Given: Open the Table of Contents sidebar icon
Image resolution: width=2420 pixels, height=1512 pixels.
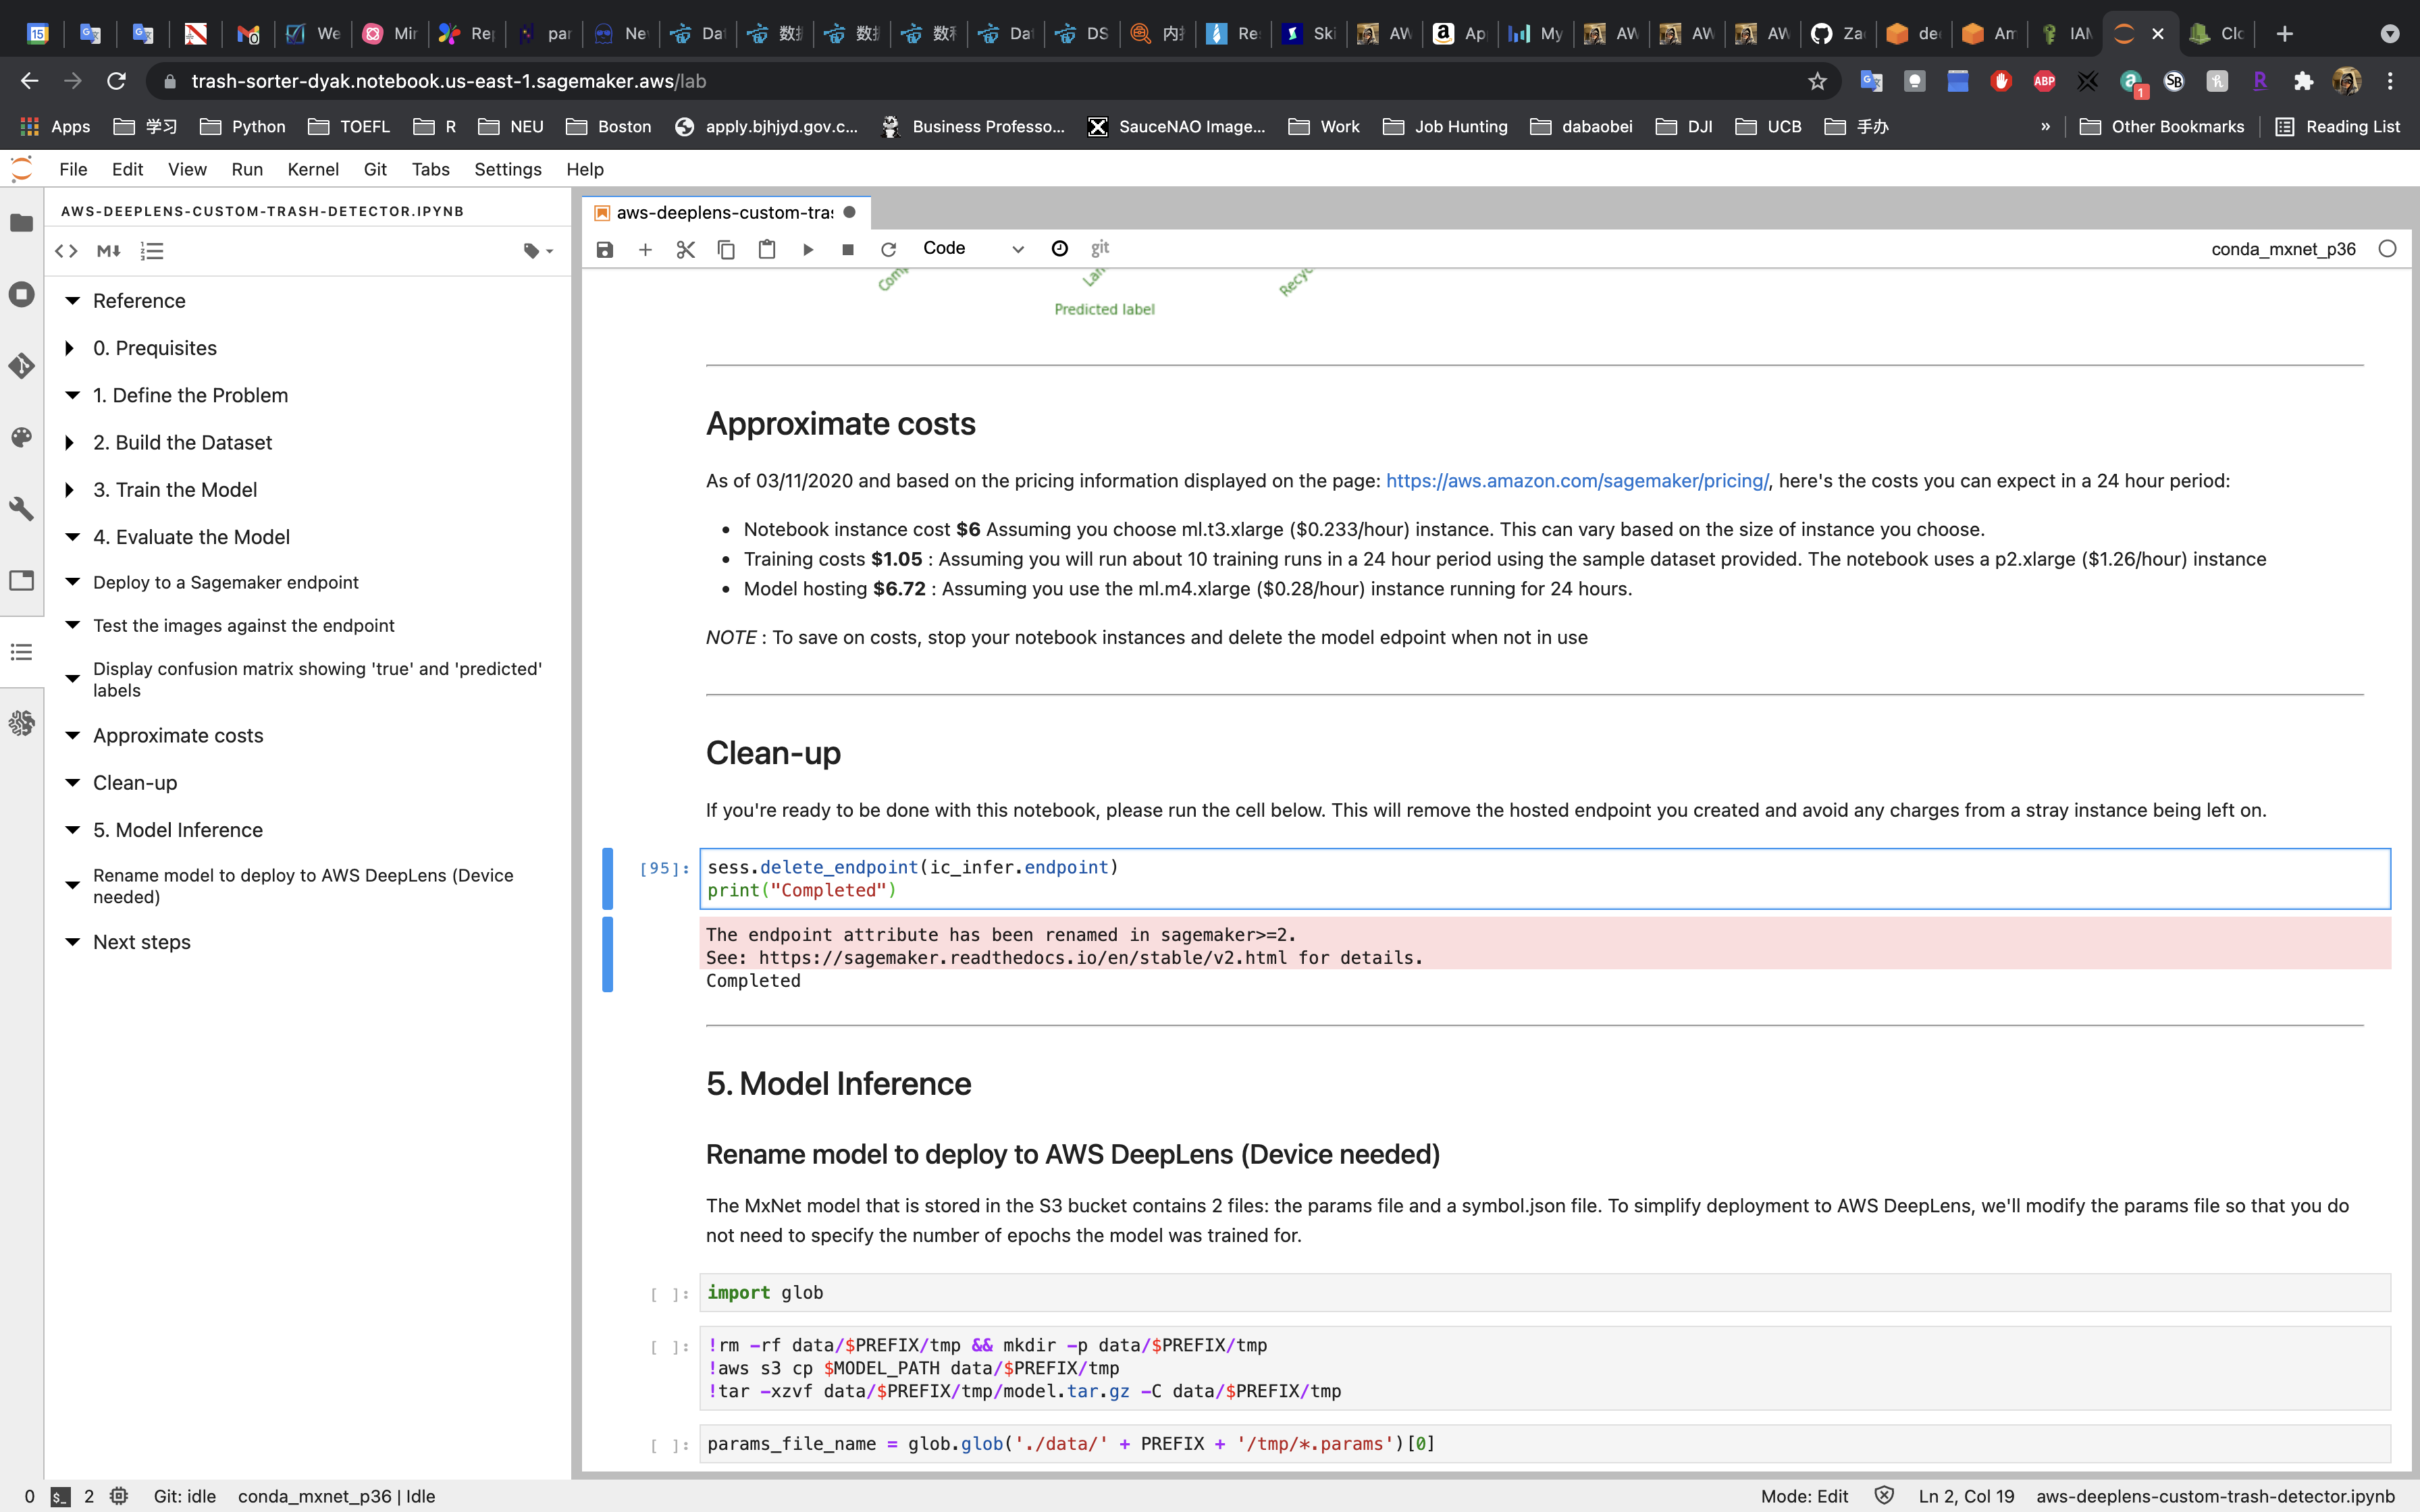Looking at the screenshot, I should pyautogui.click(x=22, y=652).
